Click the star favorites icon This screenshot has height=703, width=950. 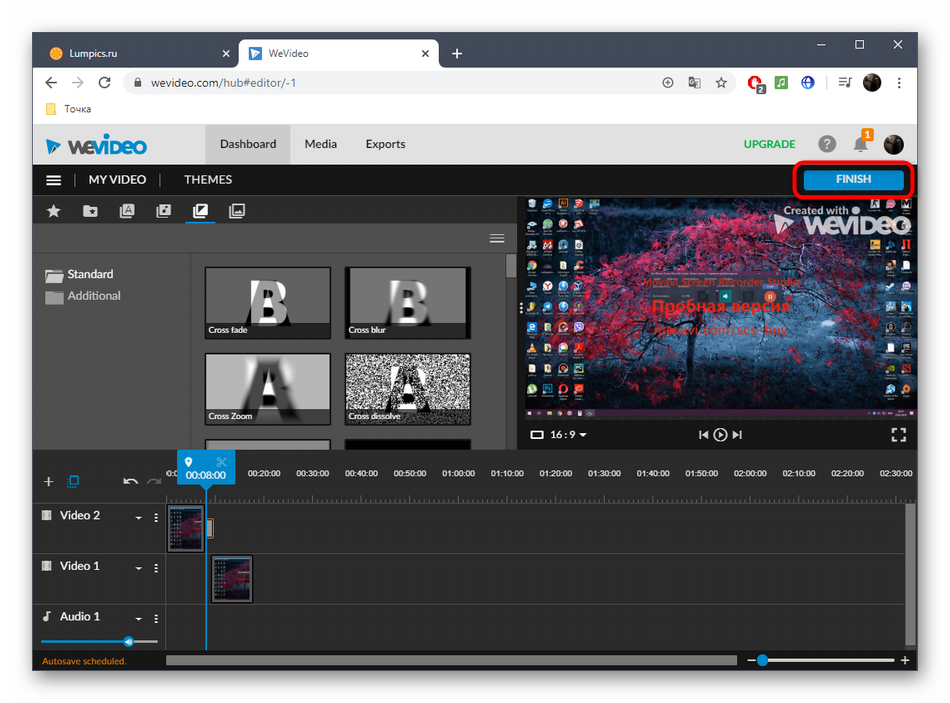coord(54,211)
